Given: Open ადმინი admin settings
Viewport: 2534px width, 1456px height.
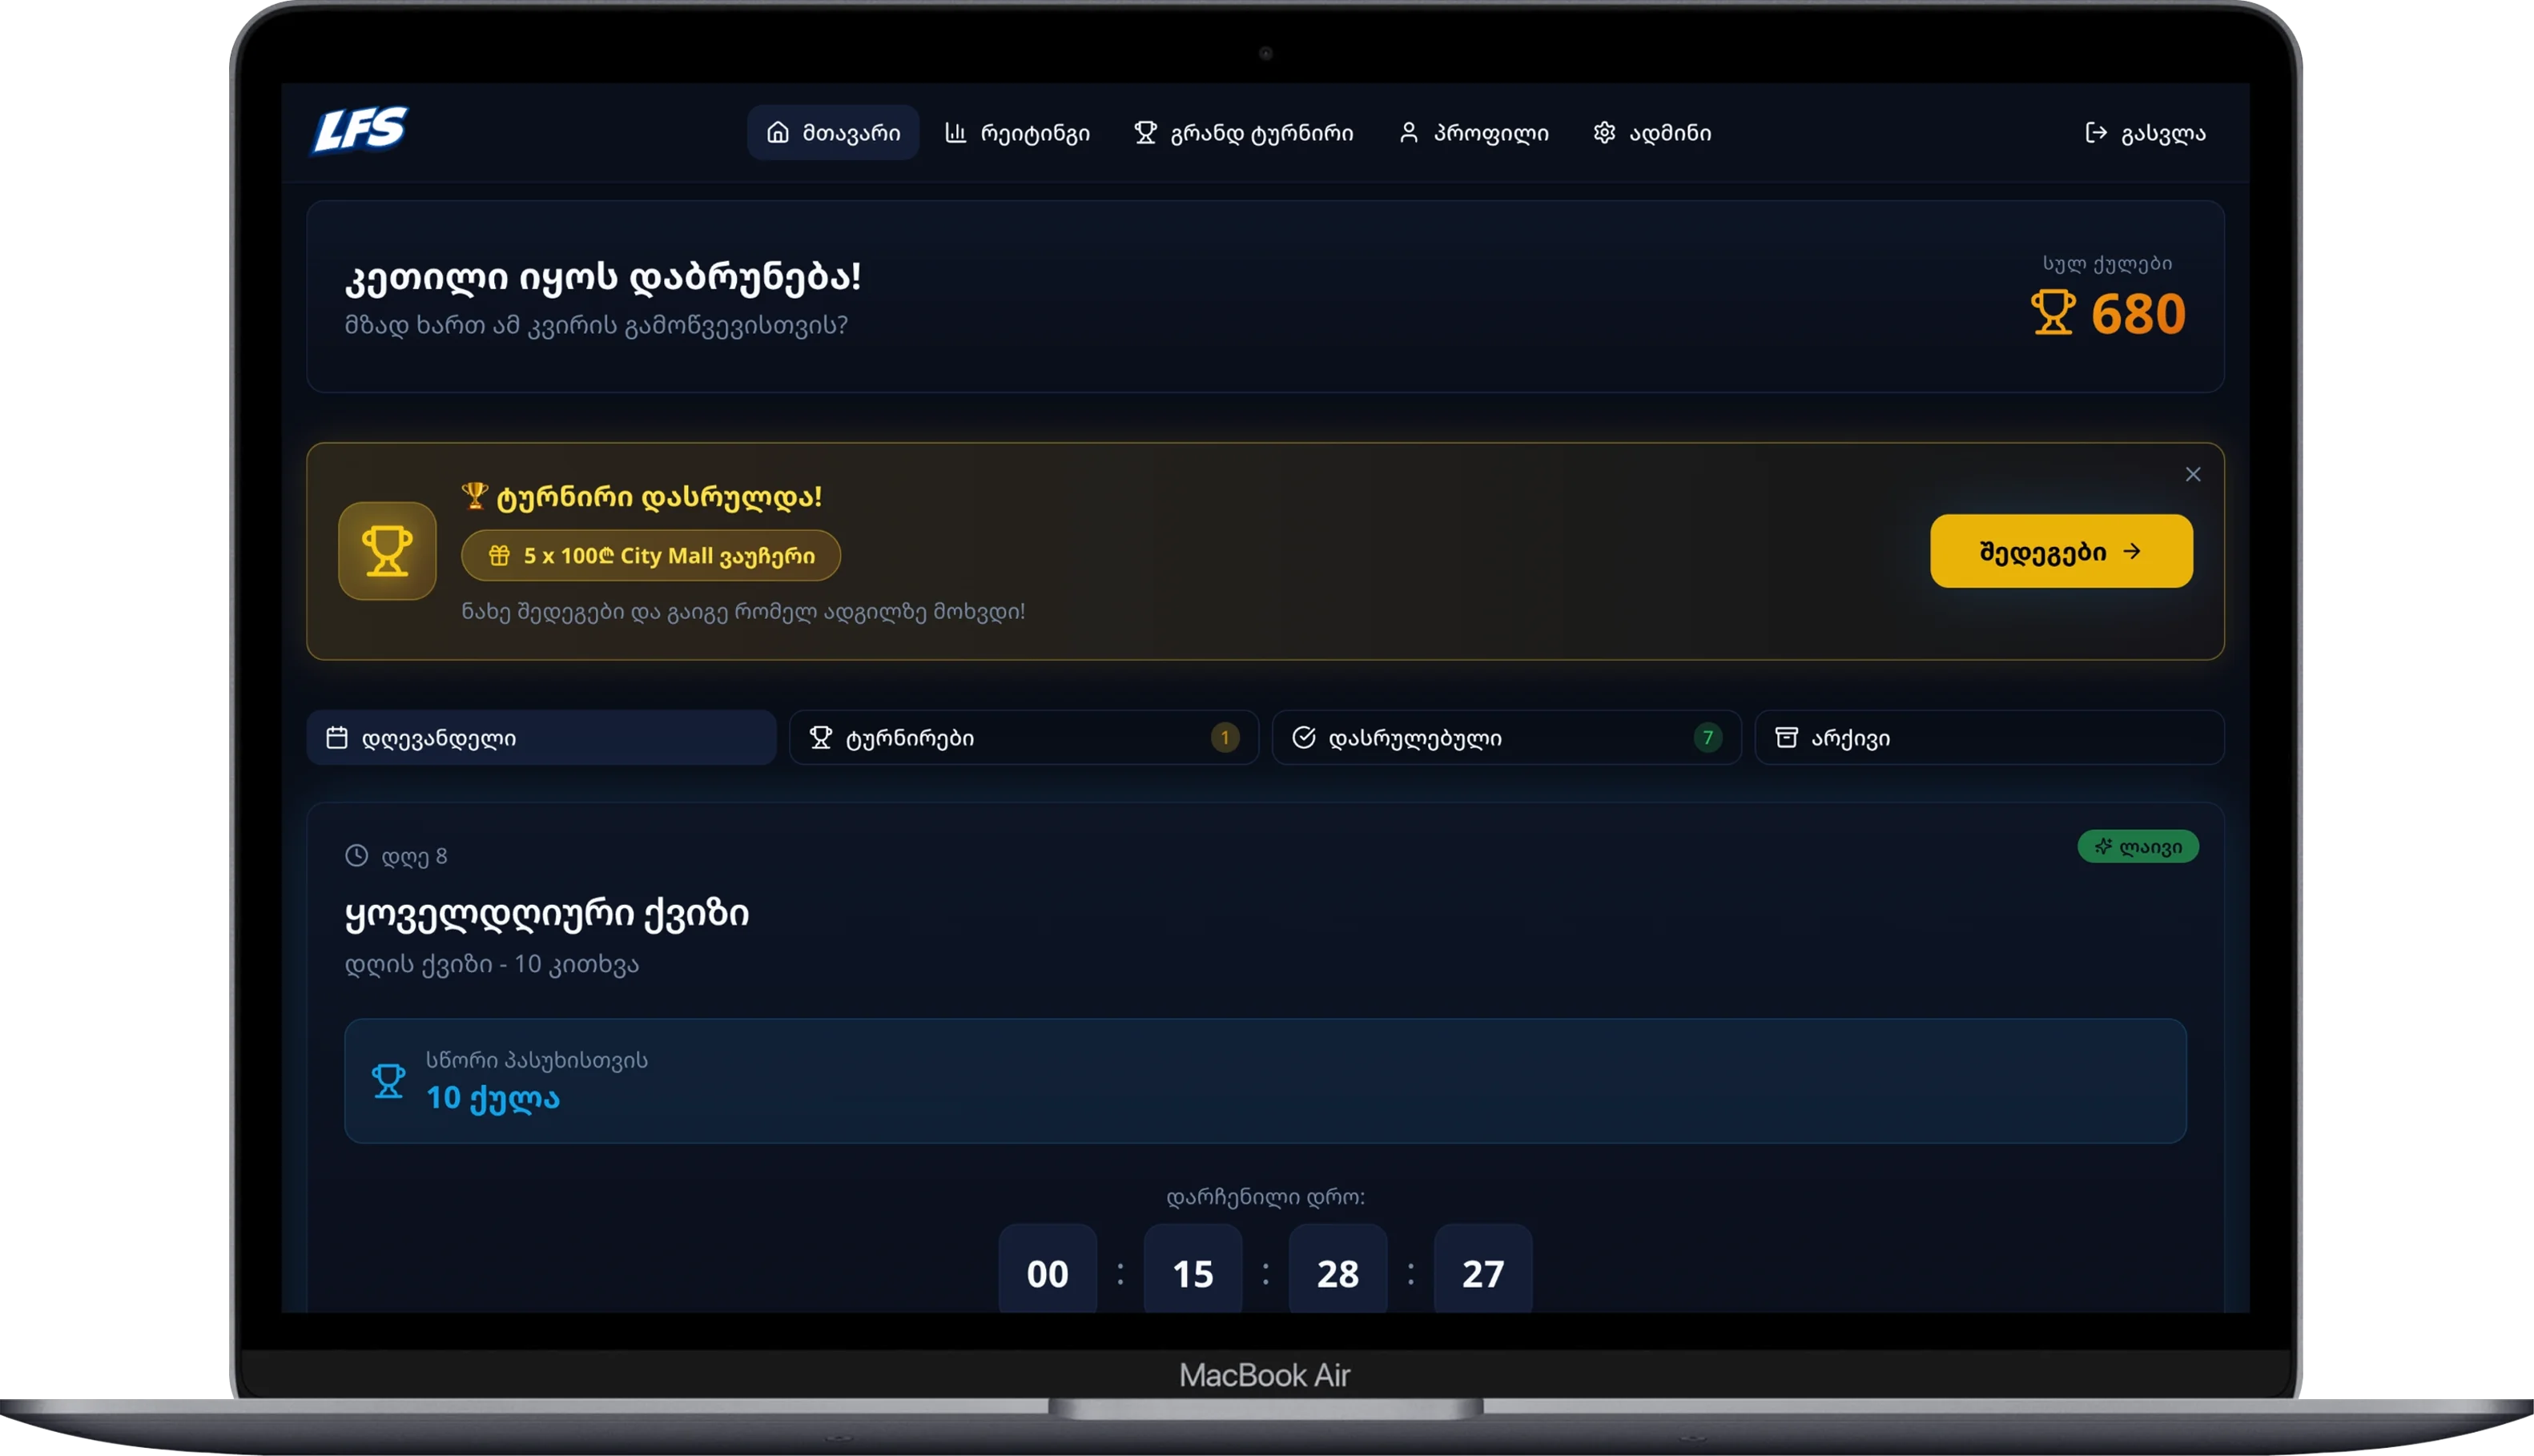Looking at the screenshot, I should (x=1652, y=132).
